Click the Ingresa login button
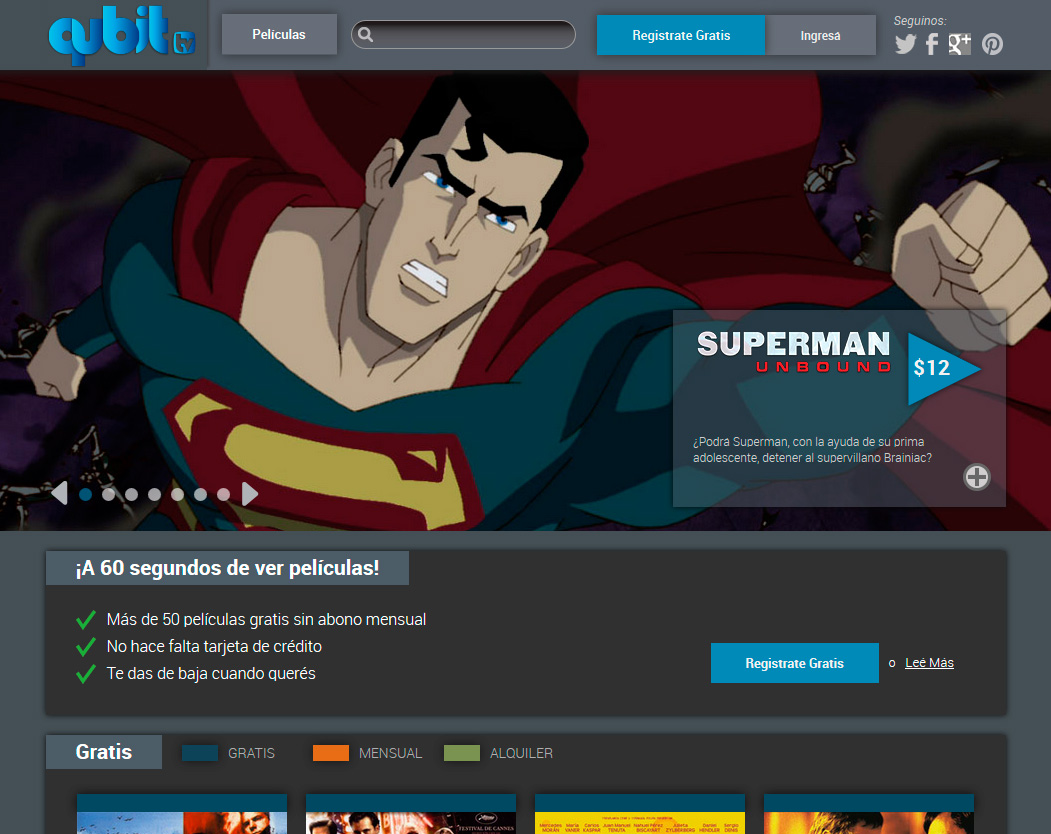This screenshot has height=834, width=1051. coord(820,35)
